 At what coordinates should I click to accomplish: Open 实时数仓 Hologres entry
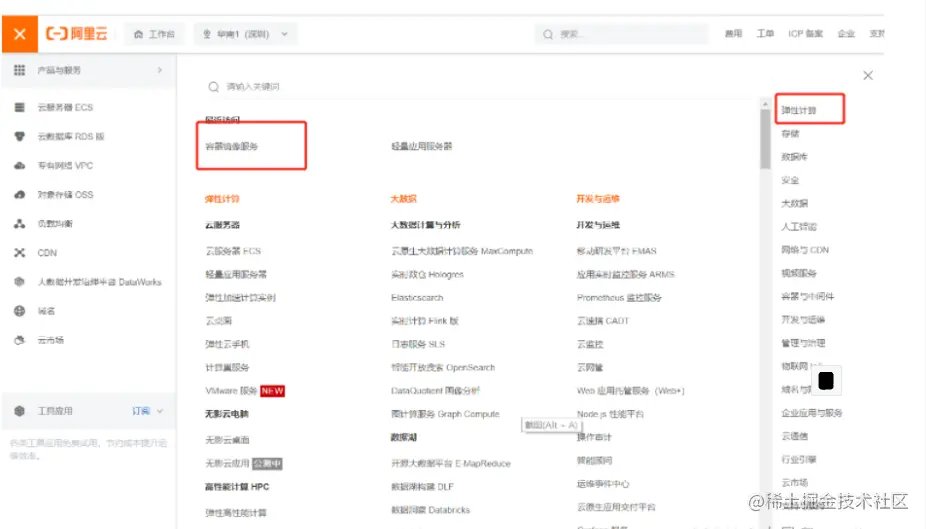(427, 275)
